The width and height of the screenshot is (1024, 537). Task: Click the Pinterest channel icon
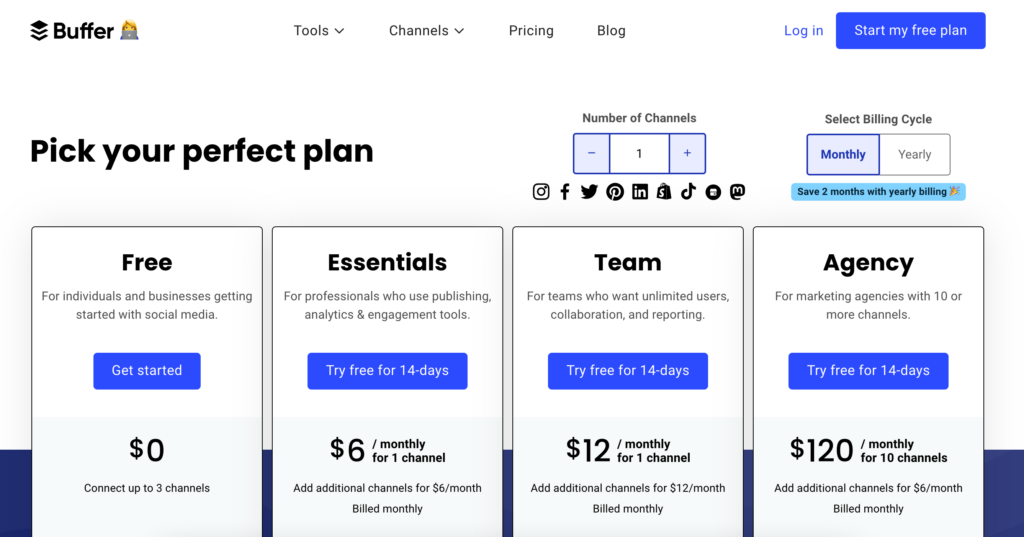click(x=615, y=192)
